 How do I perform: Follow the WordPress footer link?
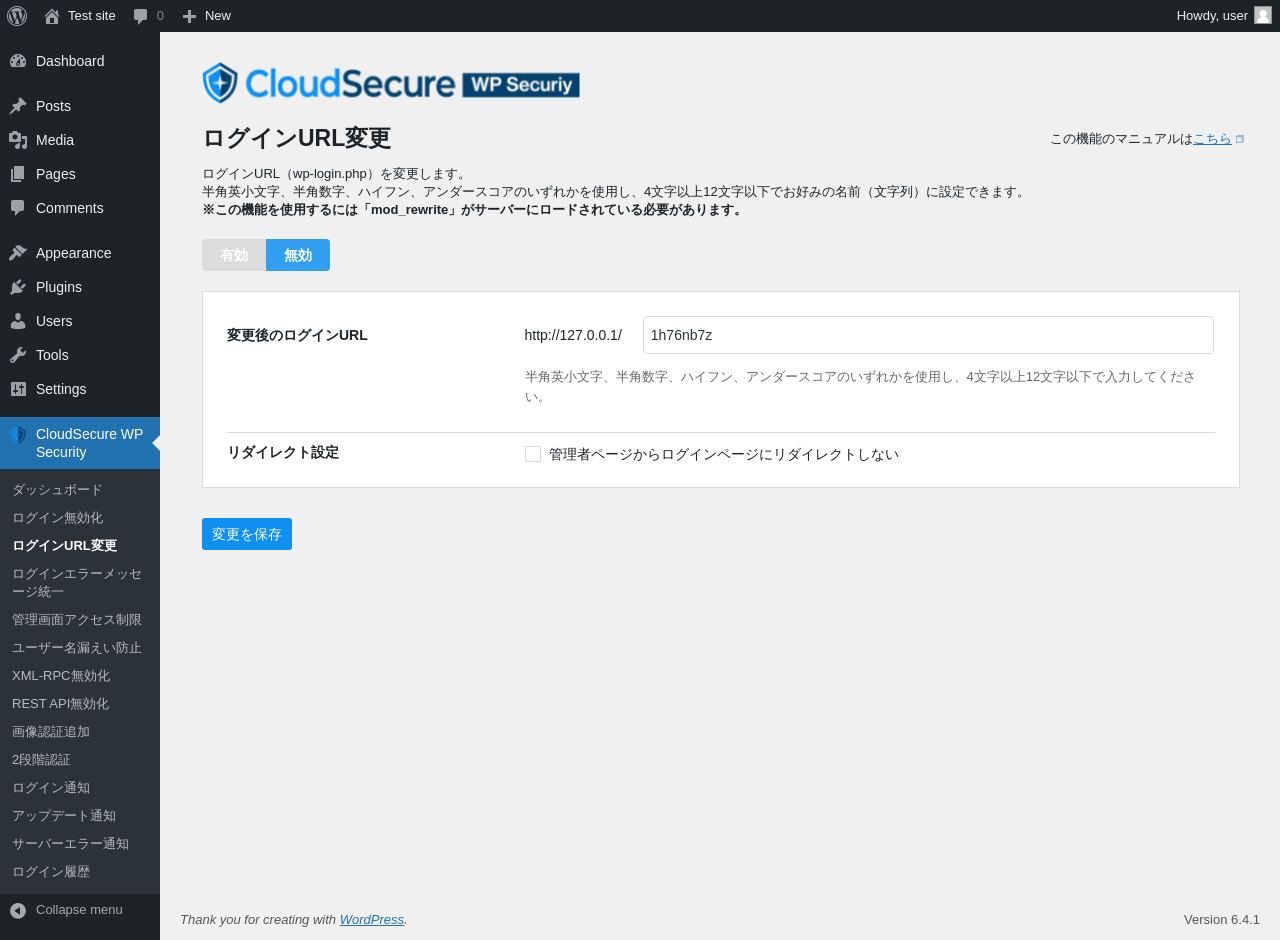[372, 919]
